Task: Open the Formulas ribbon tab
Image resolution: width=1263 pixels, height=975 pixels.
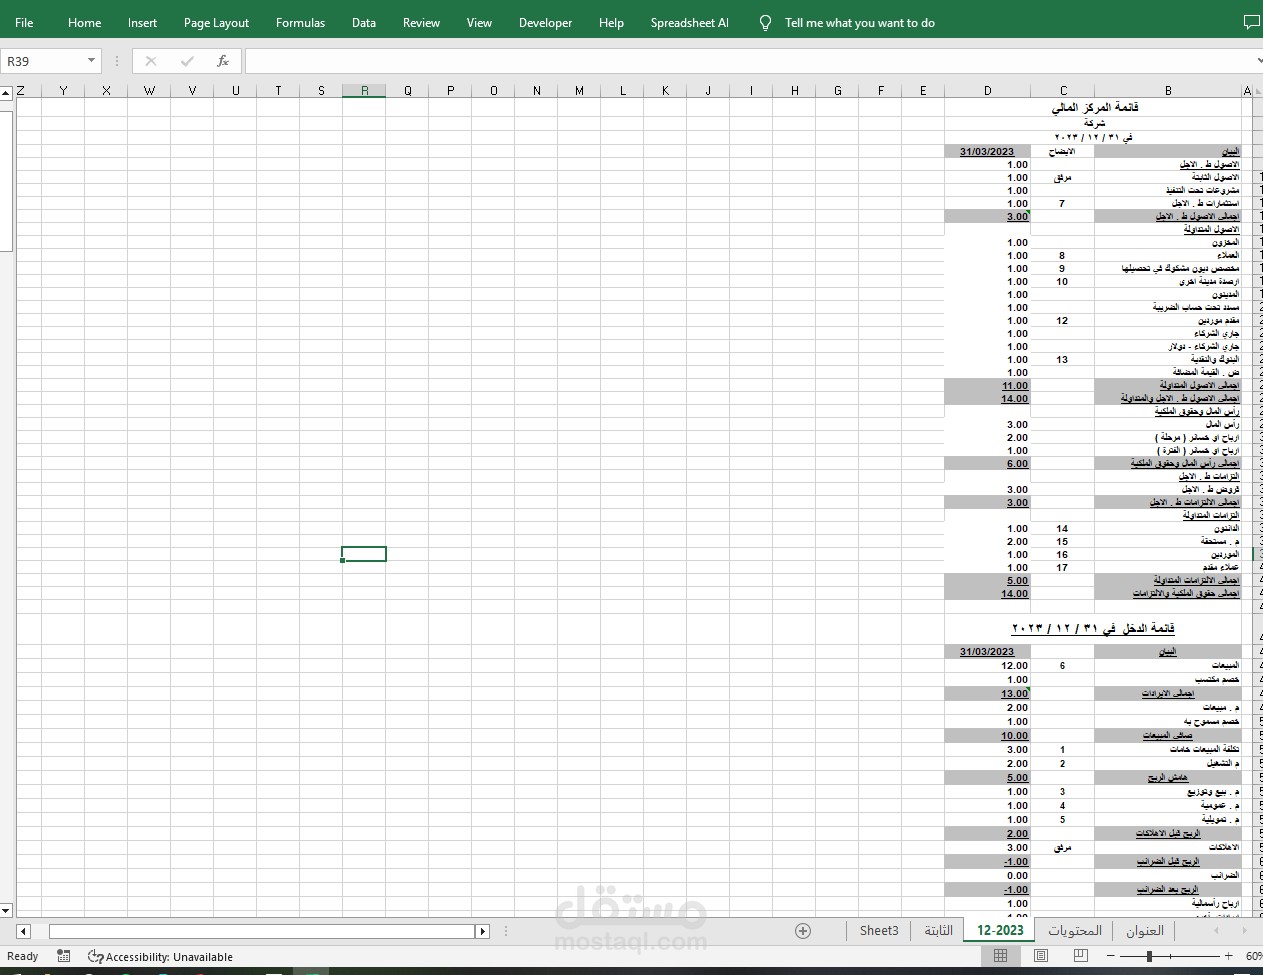Action: (300, 22)
